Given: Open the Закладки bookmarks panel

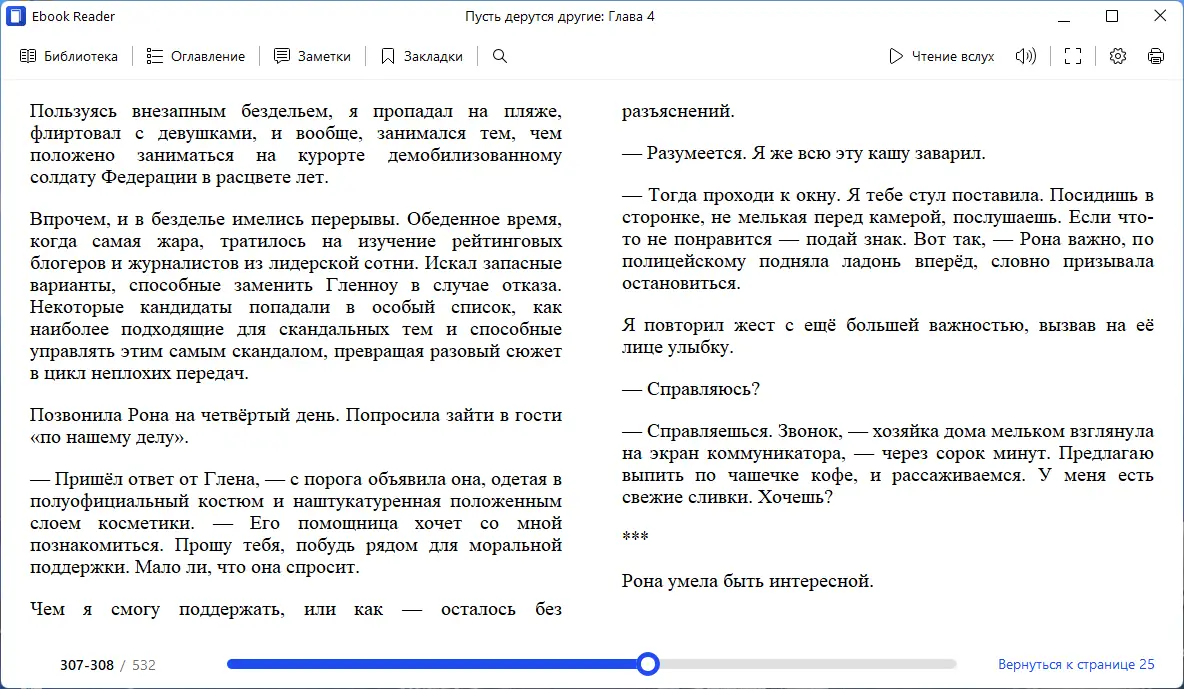Looking at the screenshot, I should click(422, 56).
